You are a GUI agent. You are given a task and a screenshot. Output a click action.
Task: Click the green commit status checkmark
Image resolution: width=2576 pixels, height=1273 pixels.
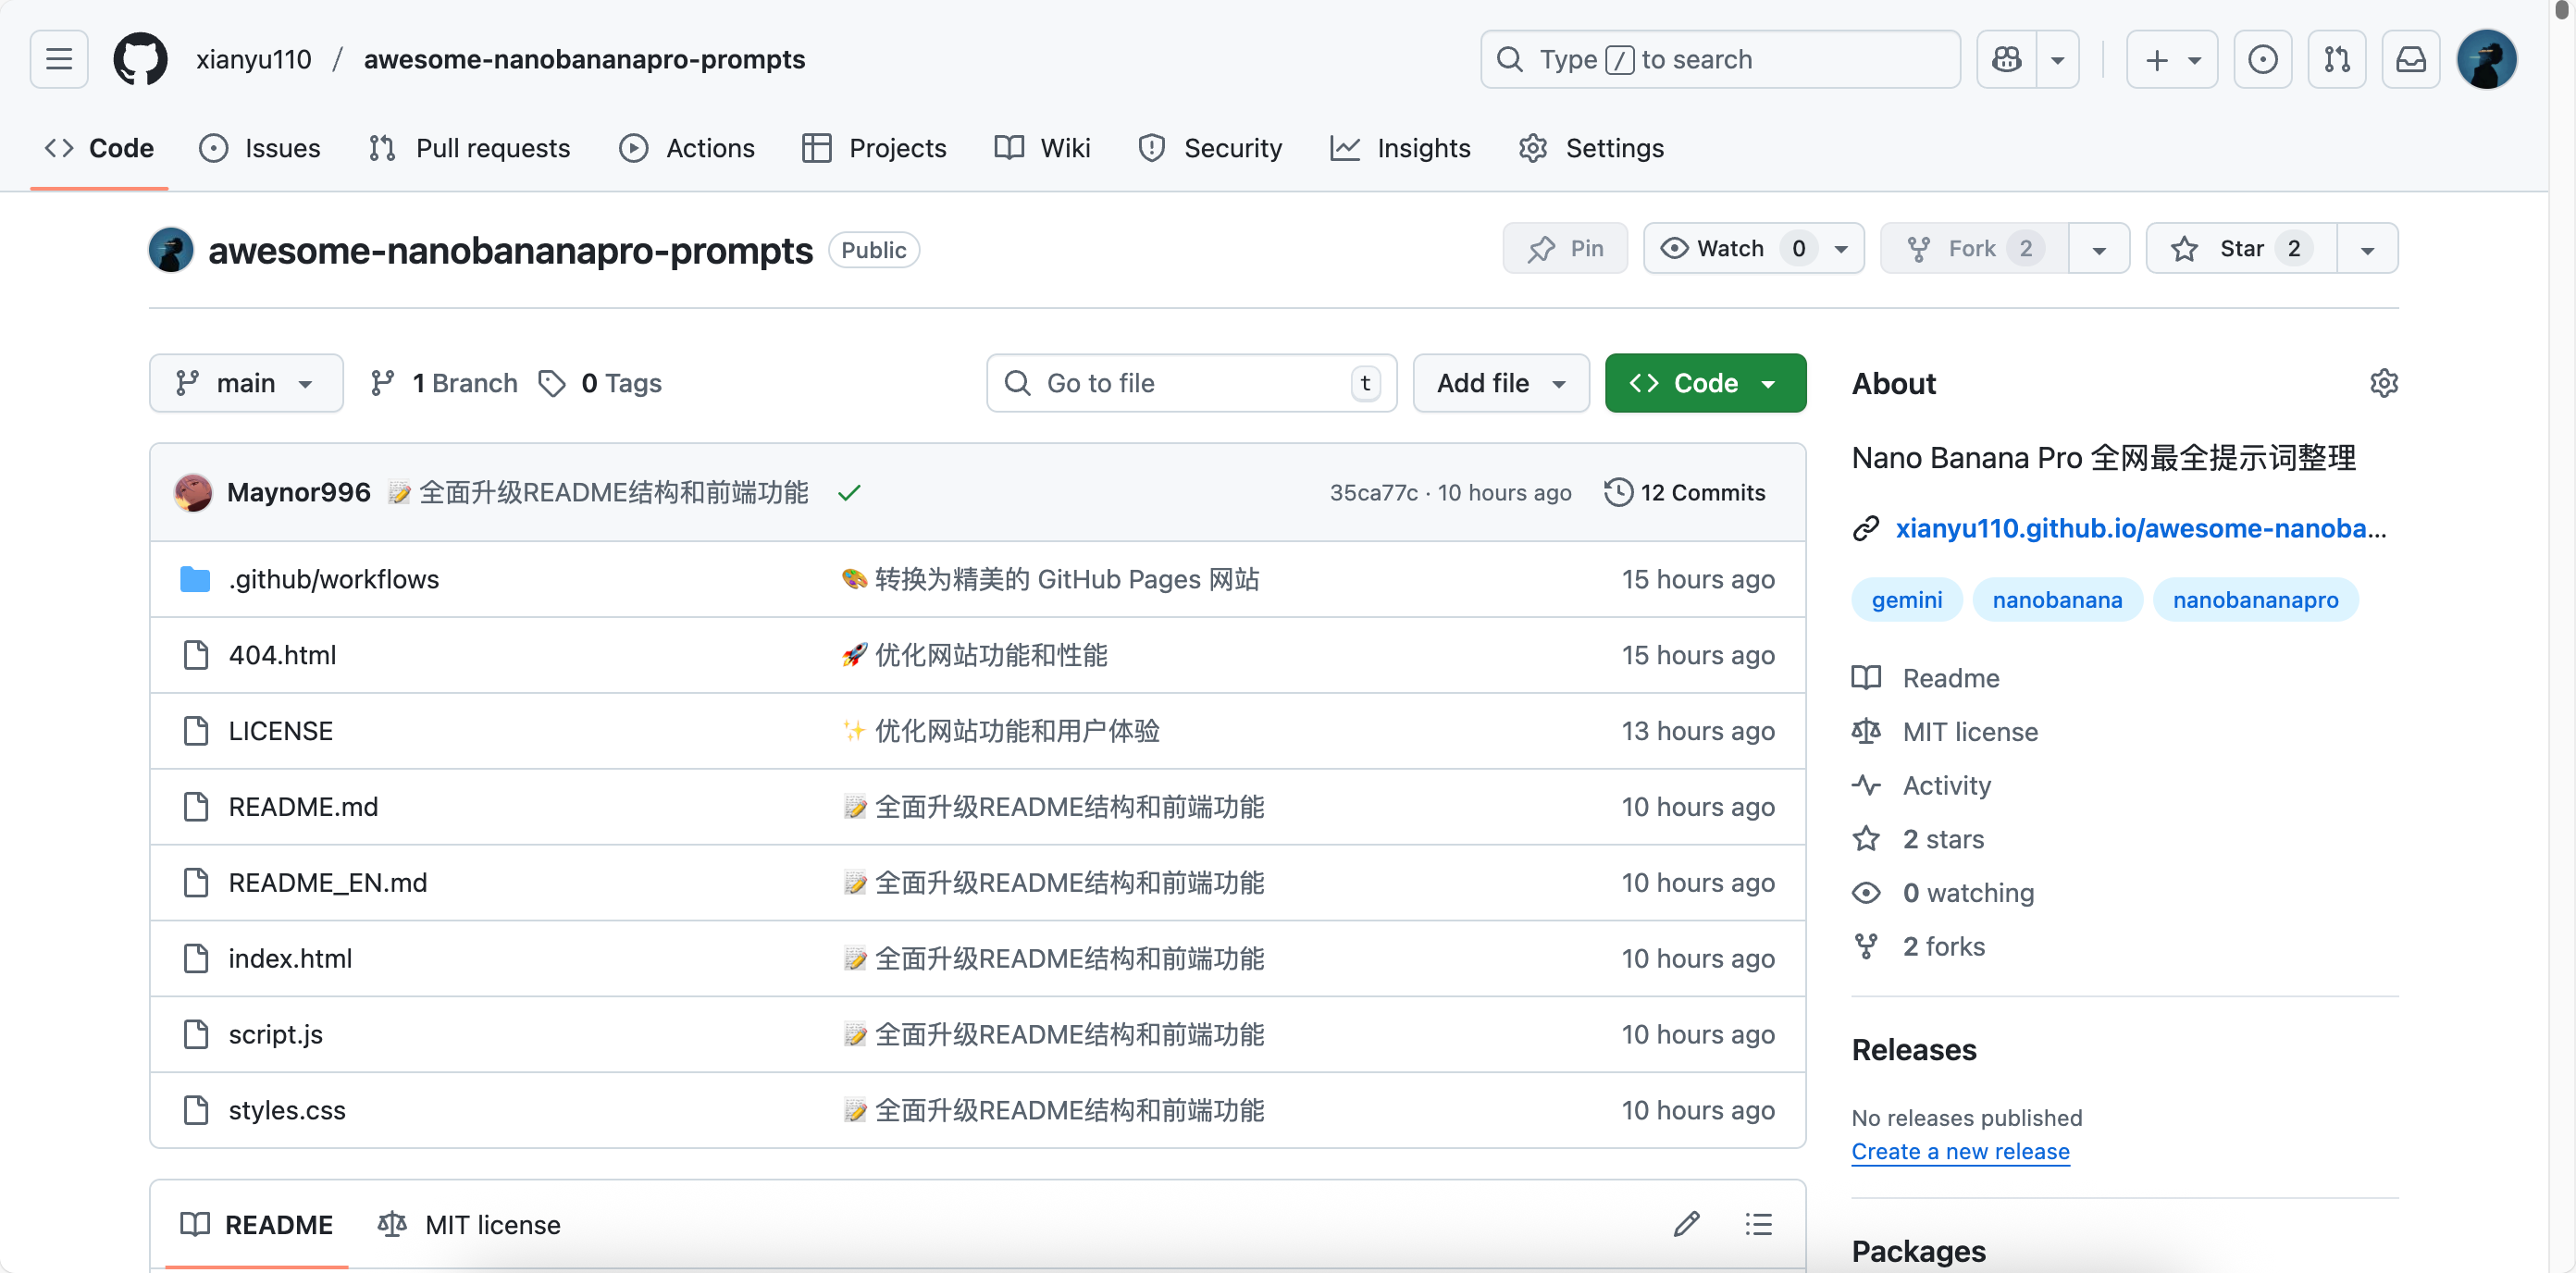click(849, 493)
